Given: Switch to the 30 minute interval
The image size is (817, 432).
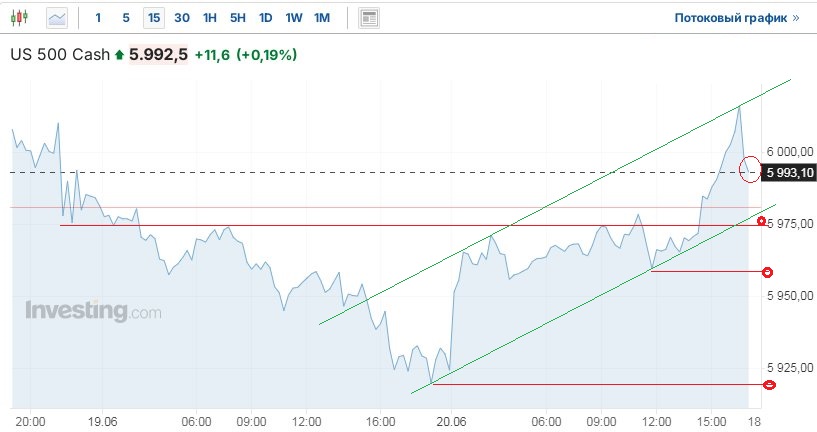Looking at the screenshot, I should (x=181, y=18).
